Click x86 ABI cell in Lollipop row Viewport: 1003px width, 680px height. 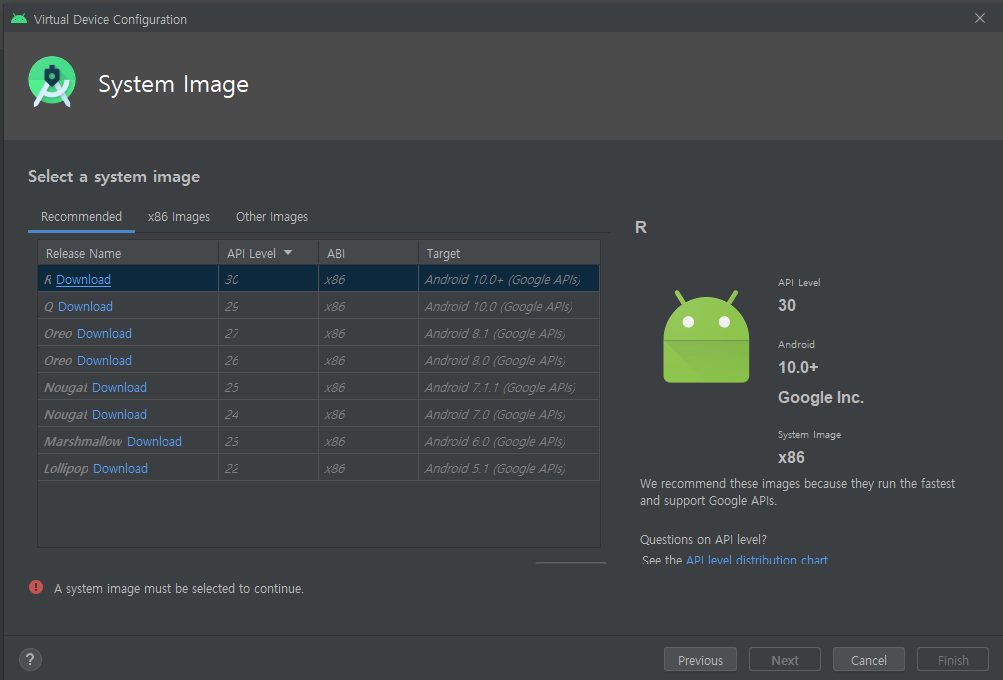point(368,468)
